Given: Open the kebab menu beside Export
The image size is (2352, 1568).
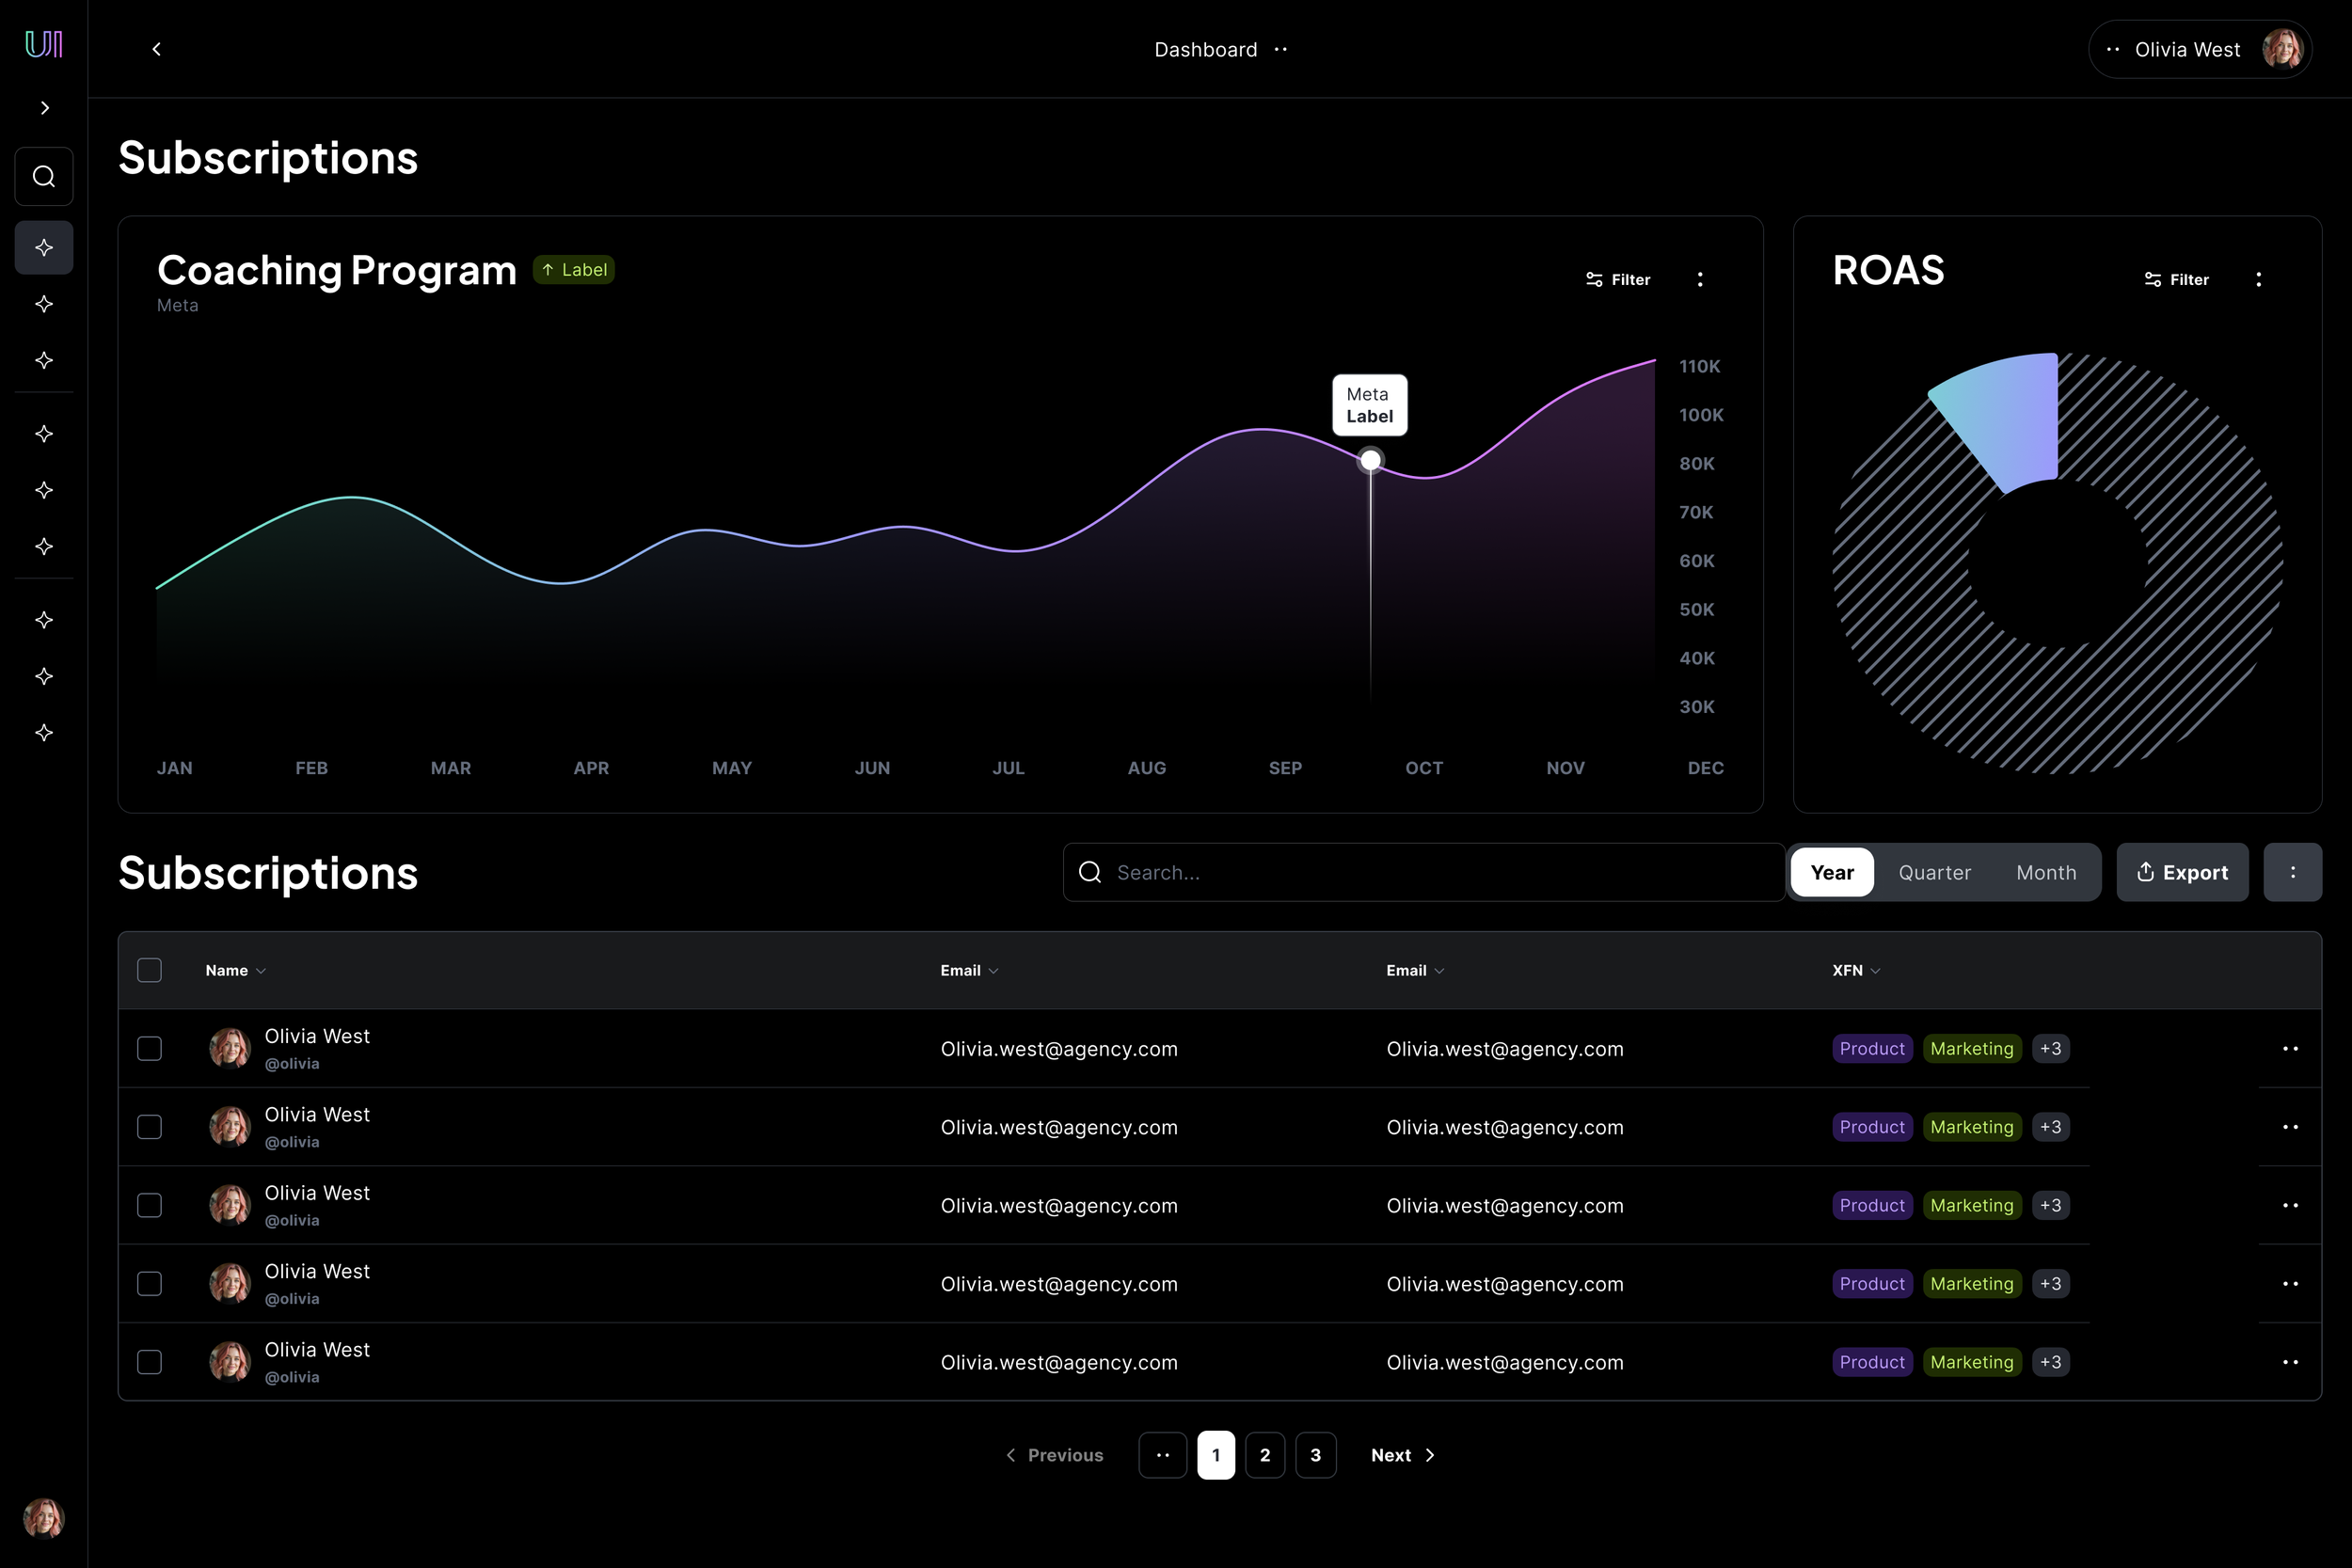Looking at the screenshot, I should [x=2293, y=873].
